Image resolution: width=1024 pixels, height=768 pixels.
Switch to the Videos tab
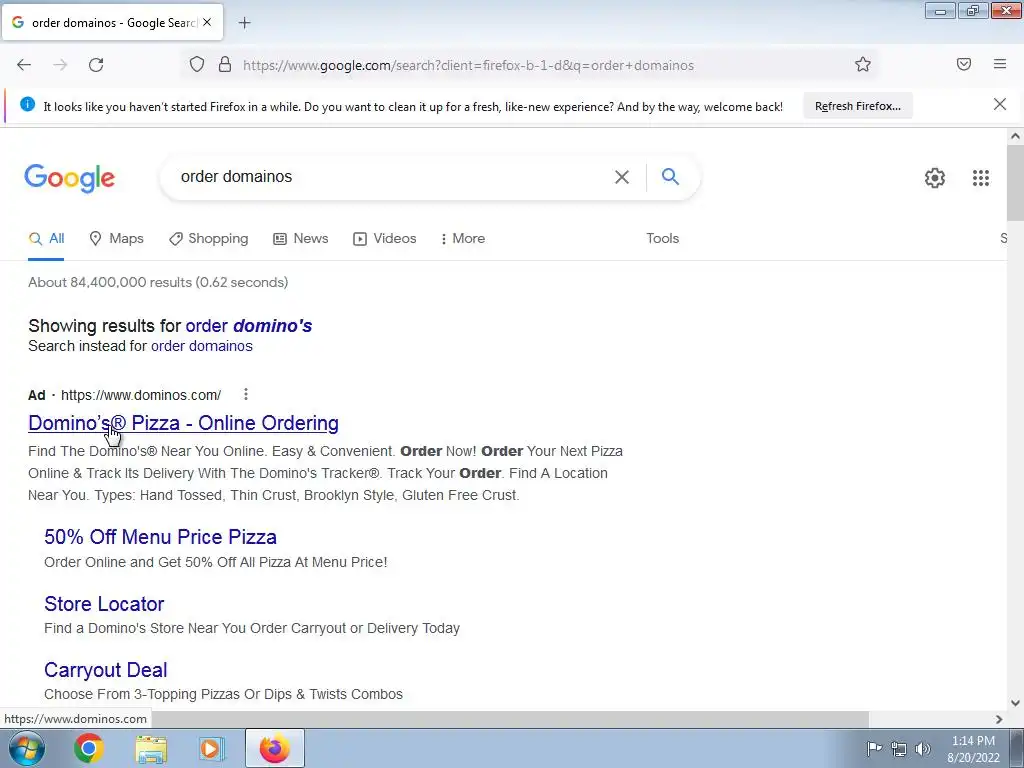[x=385, y=239]
